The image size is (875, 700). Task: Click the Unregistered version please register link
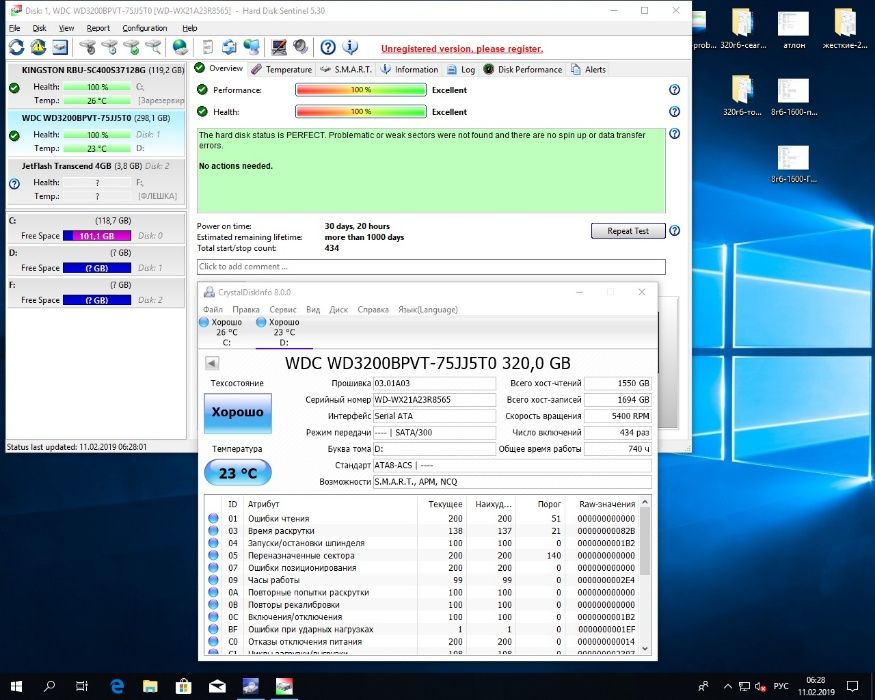click(461, 49)
